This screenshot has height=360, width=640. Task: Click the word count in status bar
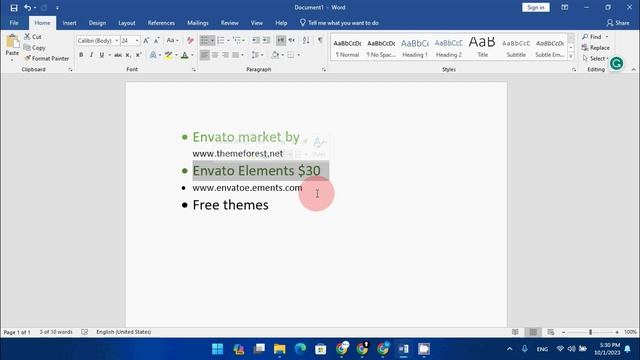tap(56, 332)
